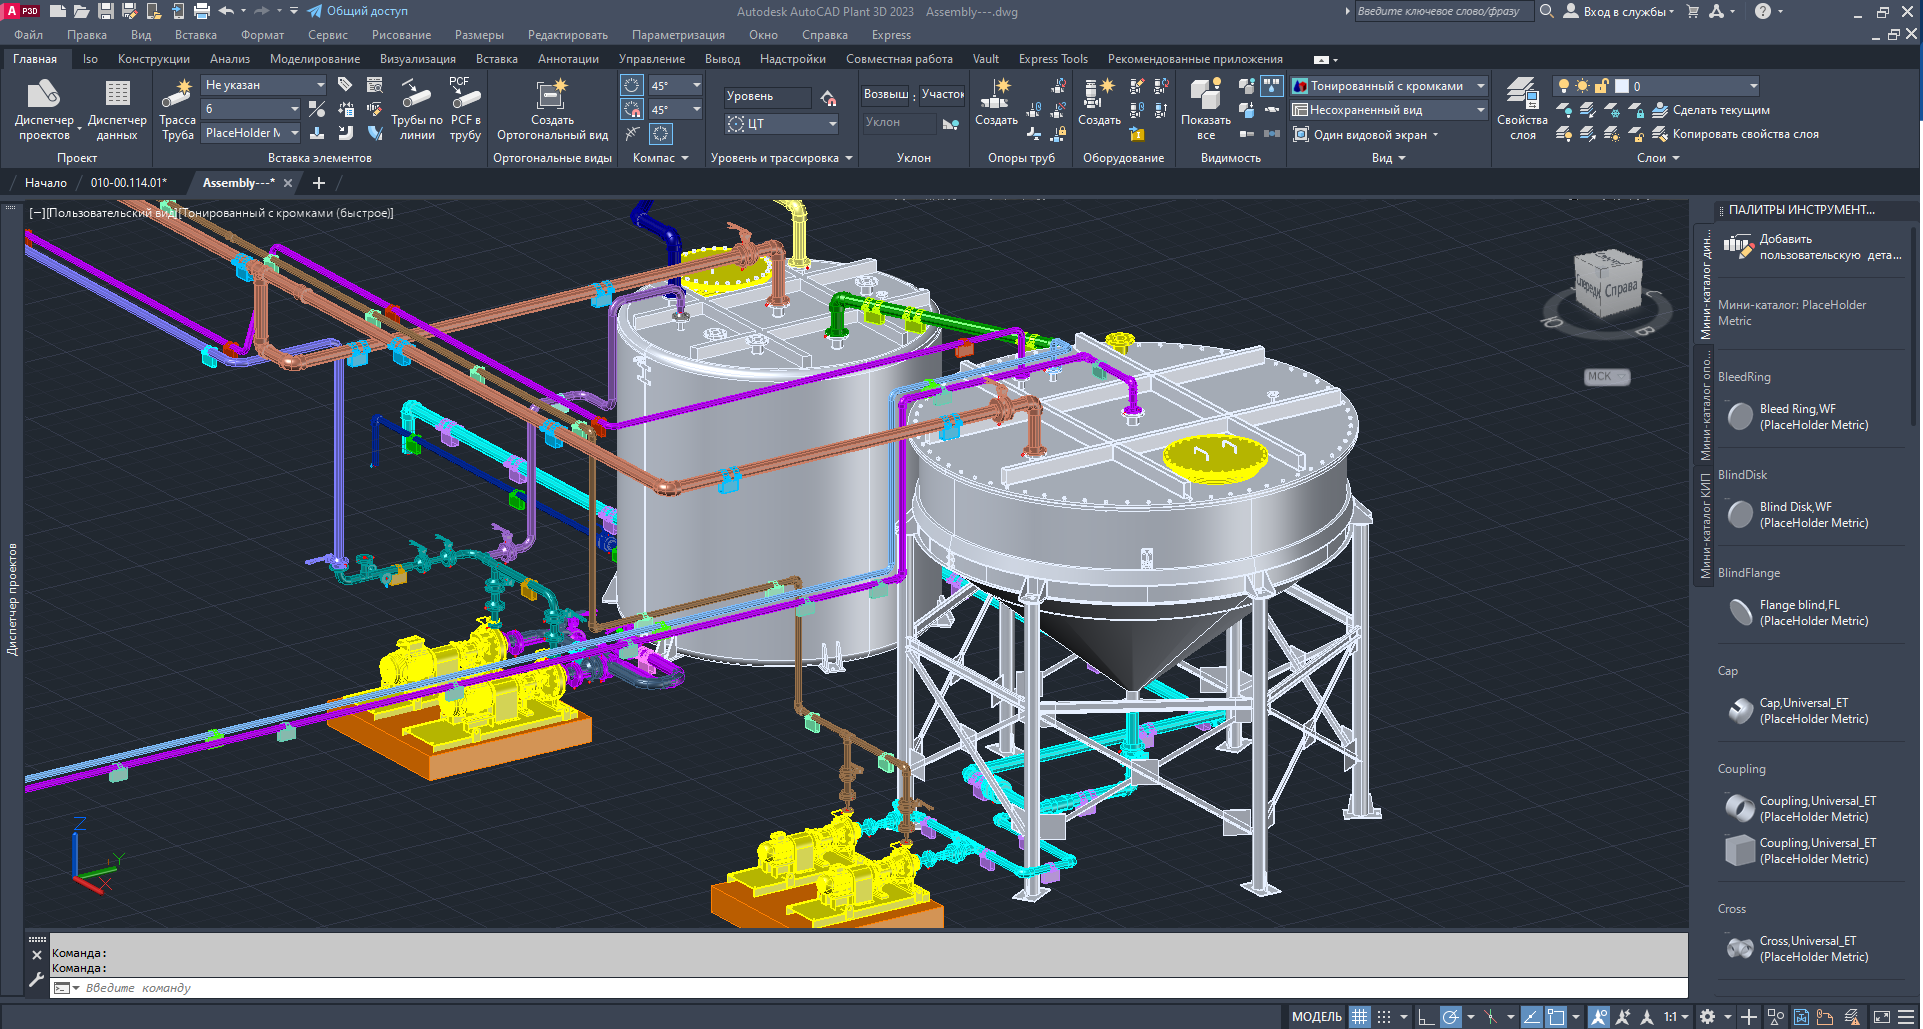Image resolution: width=1923 pixels, height=1029 pixels.
Task: Open Свойства слоя layer properties
Action: [x=1522, y=109]
